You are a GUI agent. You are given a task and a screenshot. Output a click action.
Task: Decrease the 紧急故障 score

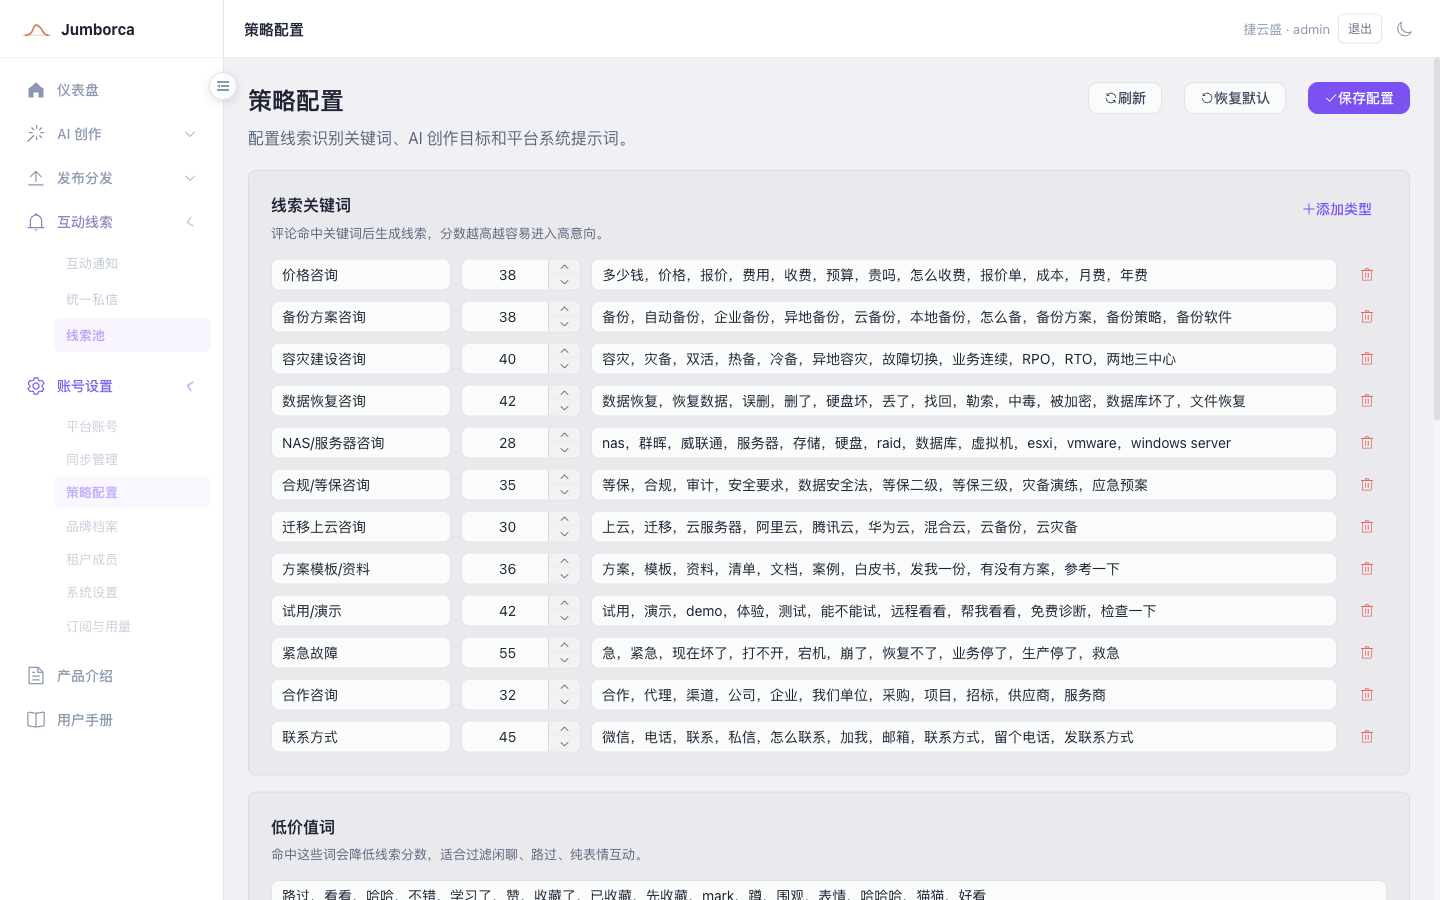tap(564, 661)
